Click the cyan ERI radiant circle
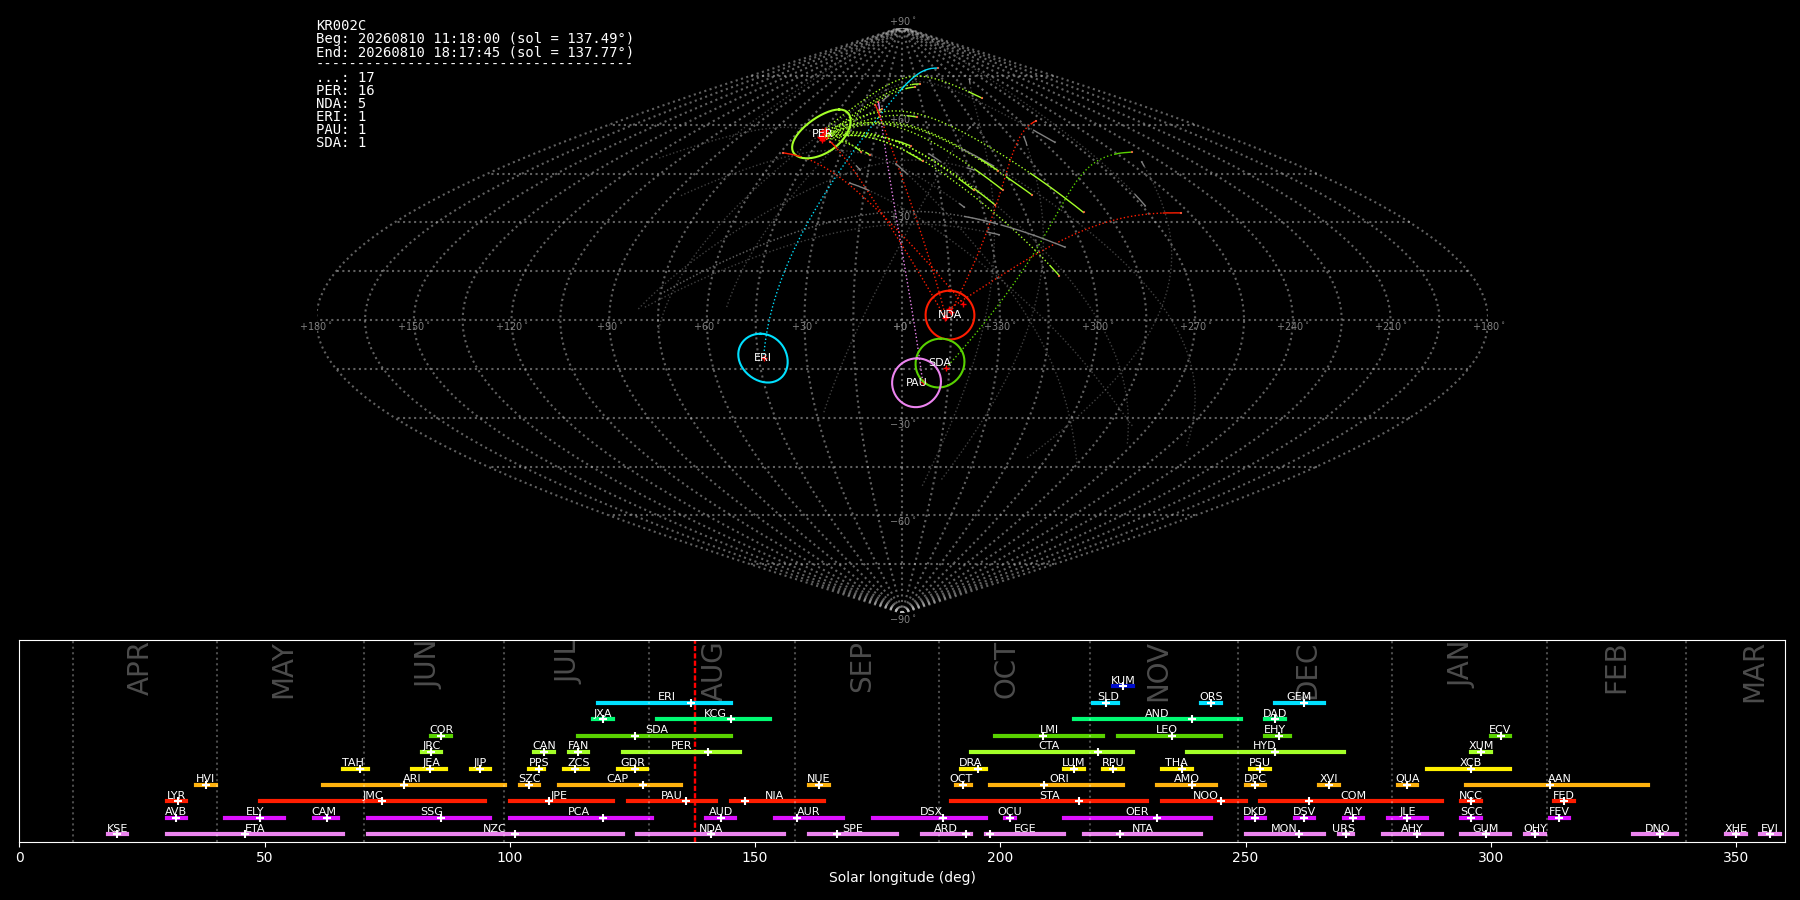Viewport: 1800px width, 900px height. pos(763,358)
